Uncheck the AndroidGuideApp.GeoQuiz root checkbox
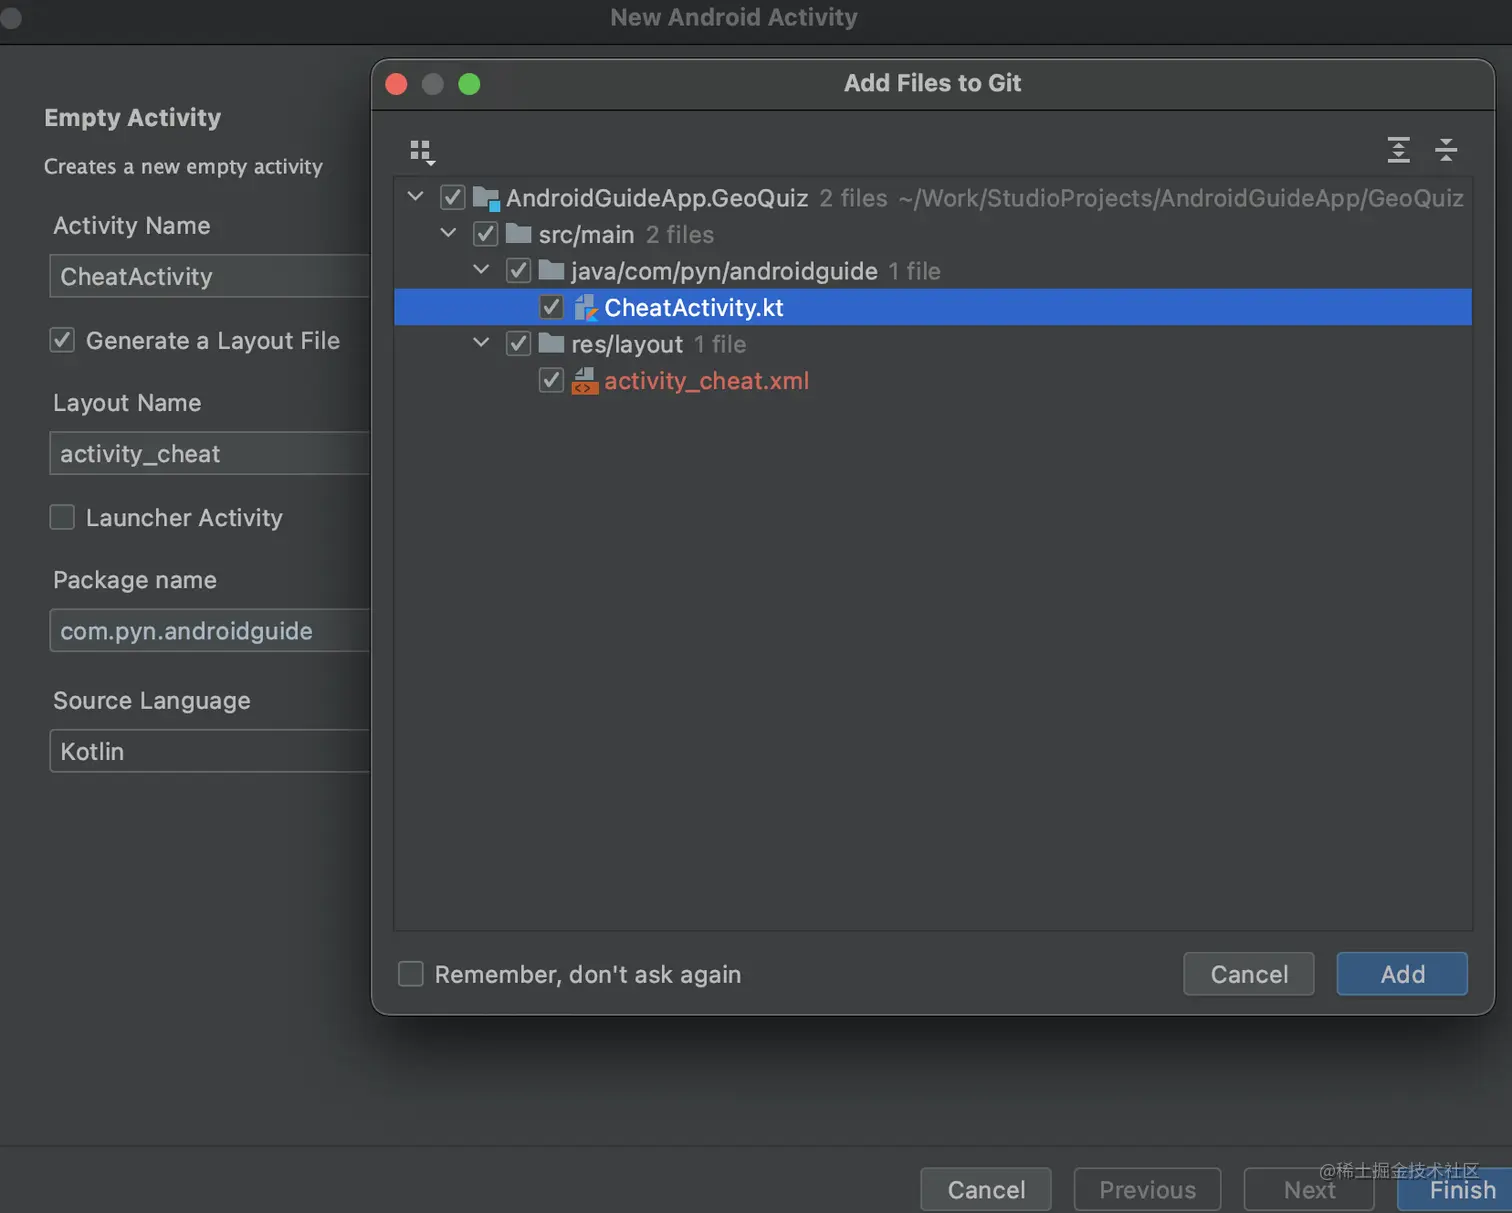 (x=452, y=198)
